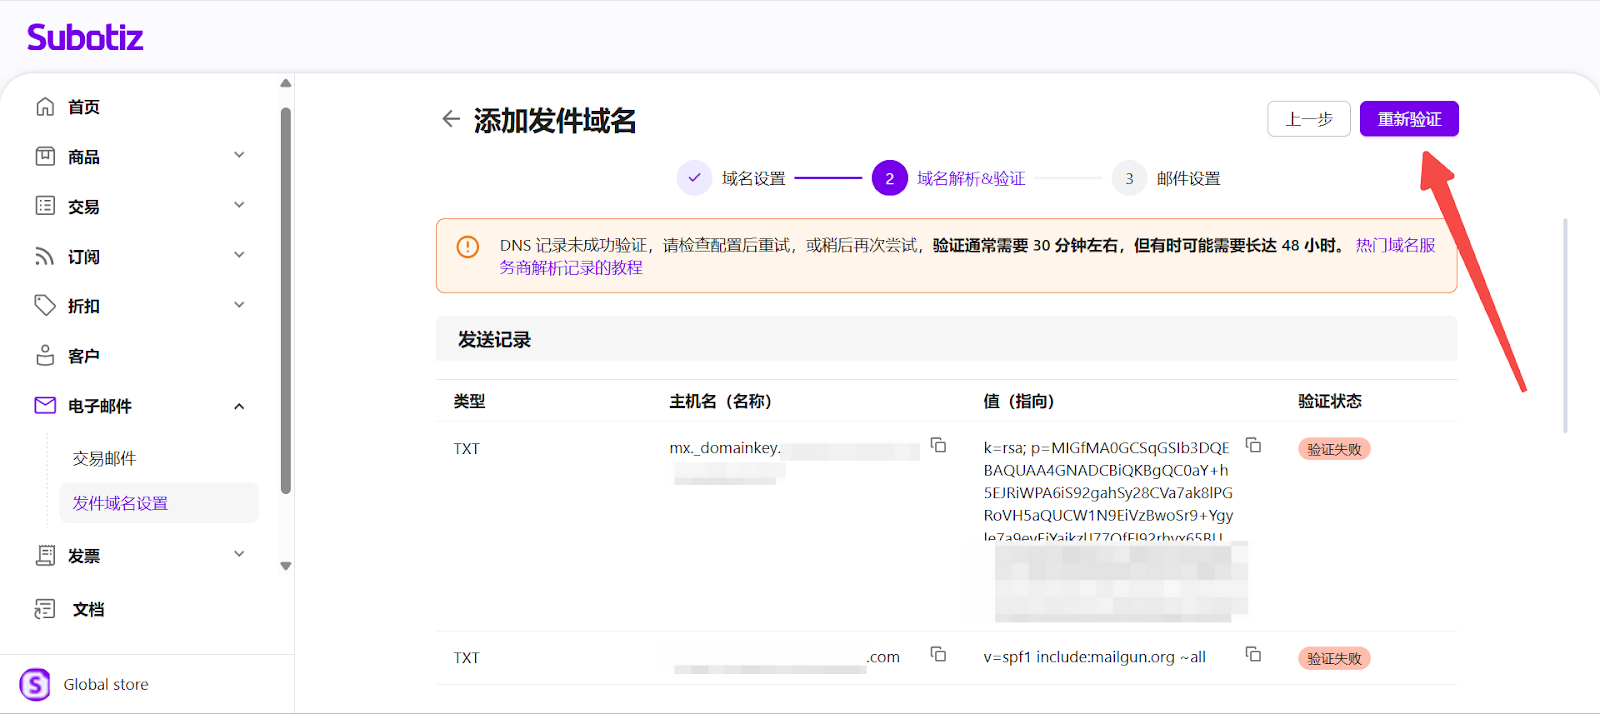Open 首页 from the sidebar
The image size is (1600, 714).
(x=84, y=107)
